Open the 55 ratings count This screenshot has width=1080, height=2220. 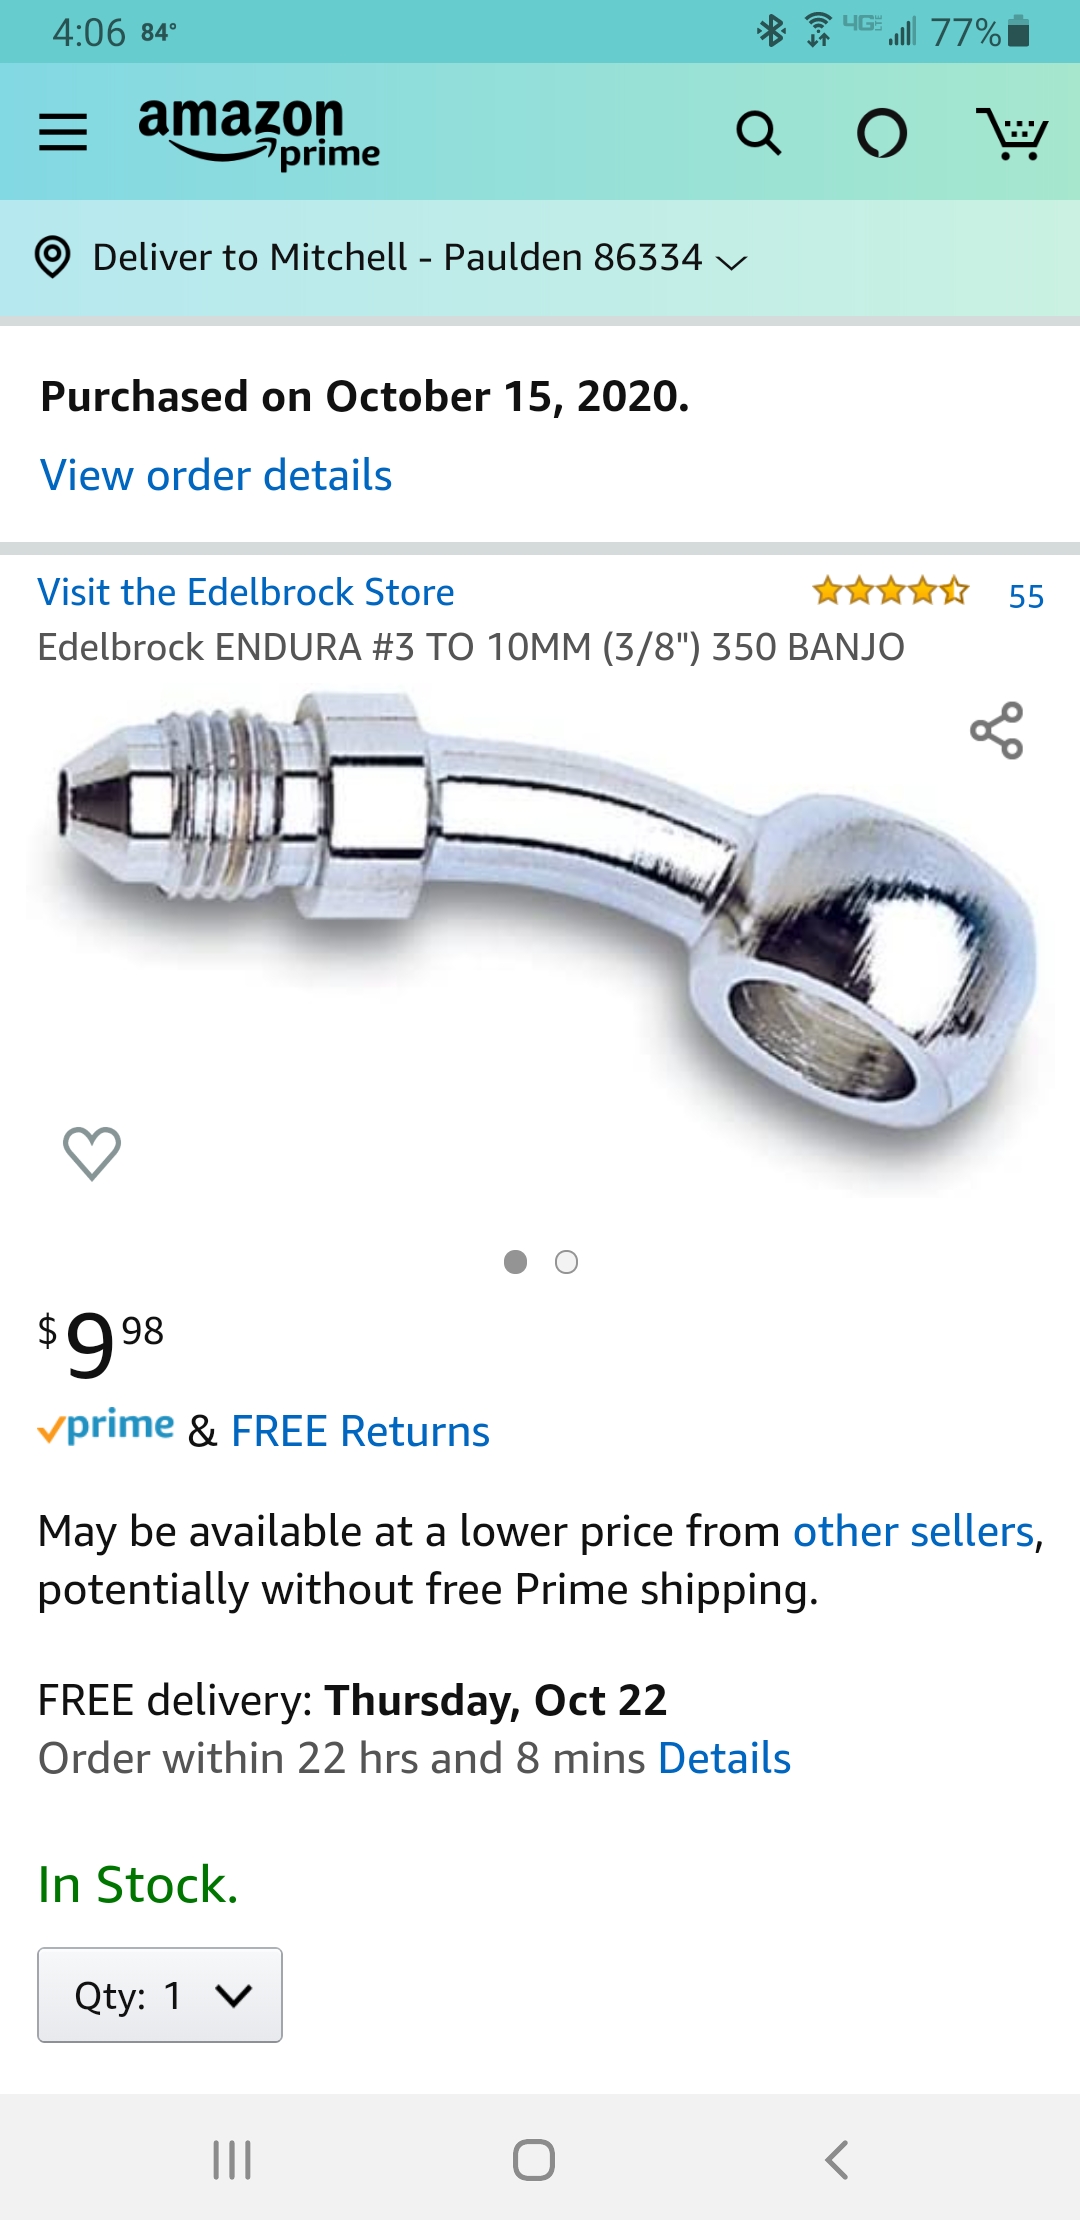(x=1026, y=596)
